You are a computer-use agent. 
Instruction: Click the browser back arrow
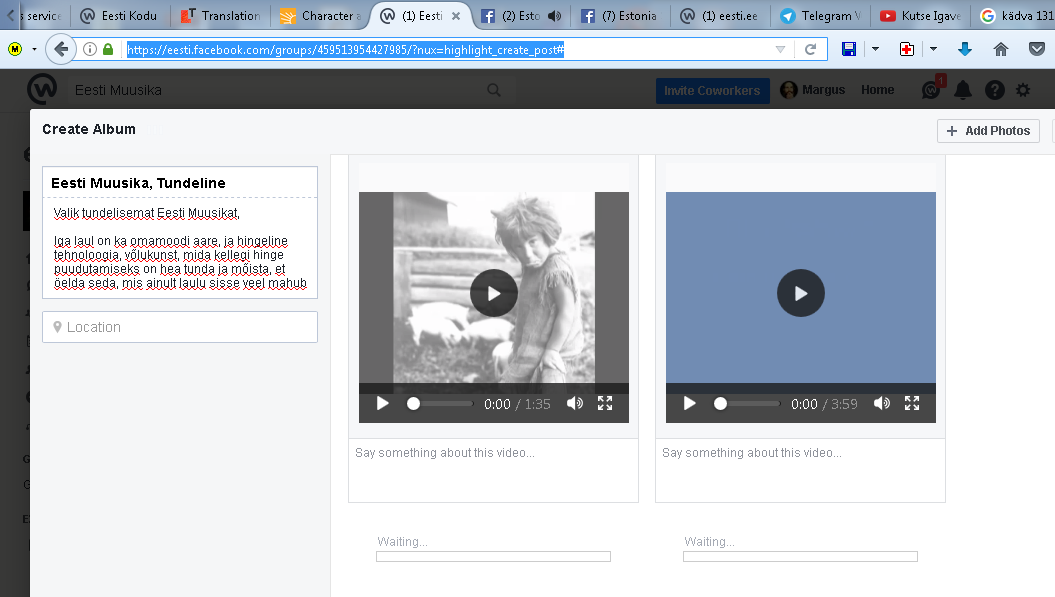(x=61, y=49)
